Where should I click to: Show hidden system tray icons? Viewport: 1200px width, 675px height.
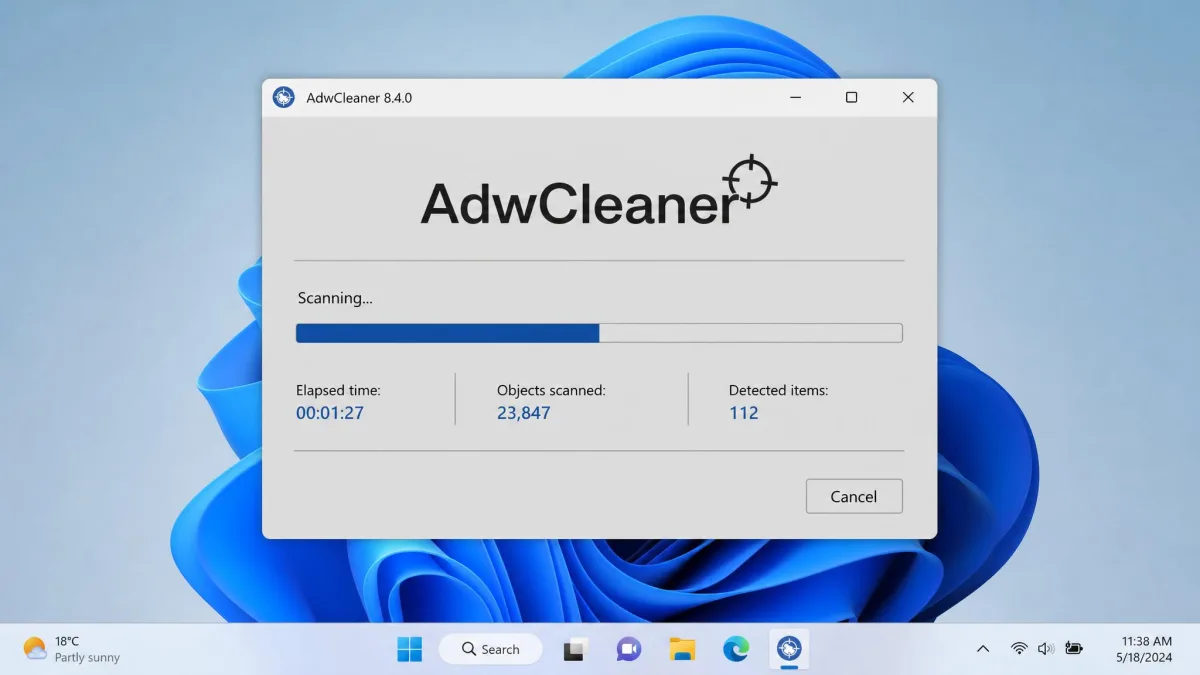tap(983, 649)
